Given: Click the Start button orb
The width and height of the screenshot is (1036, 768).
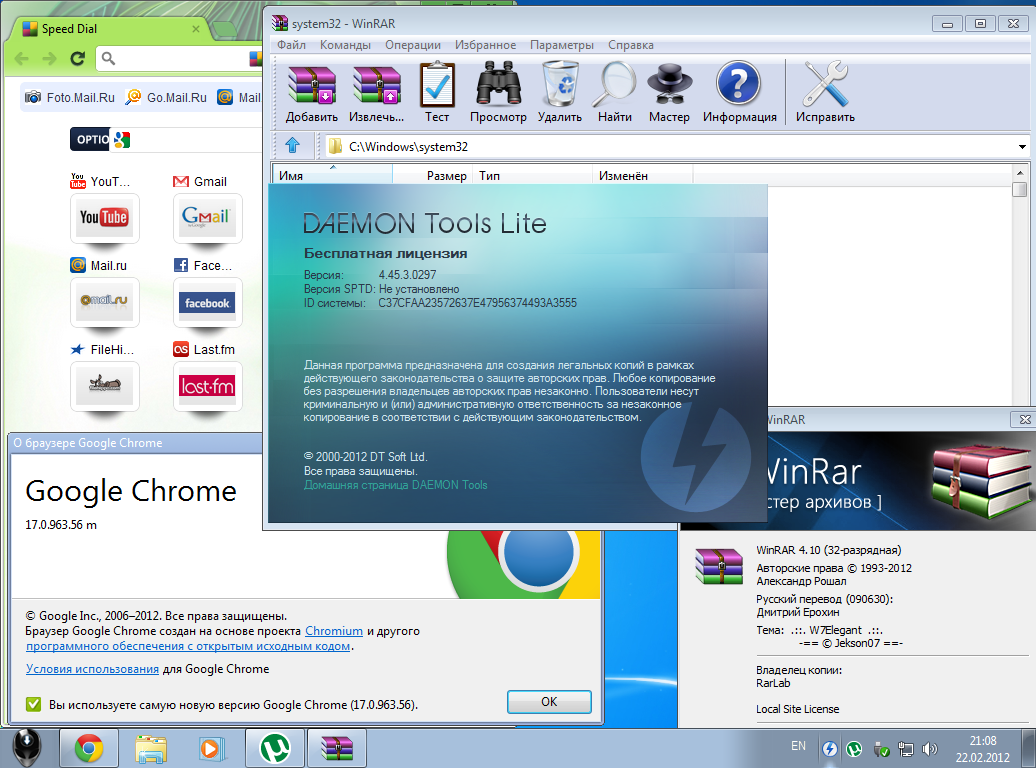Looking at the screenshot, I should 26,748.
